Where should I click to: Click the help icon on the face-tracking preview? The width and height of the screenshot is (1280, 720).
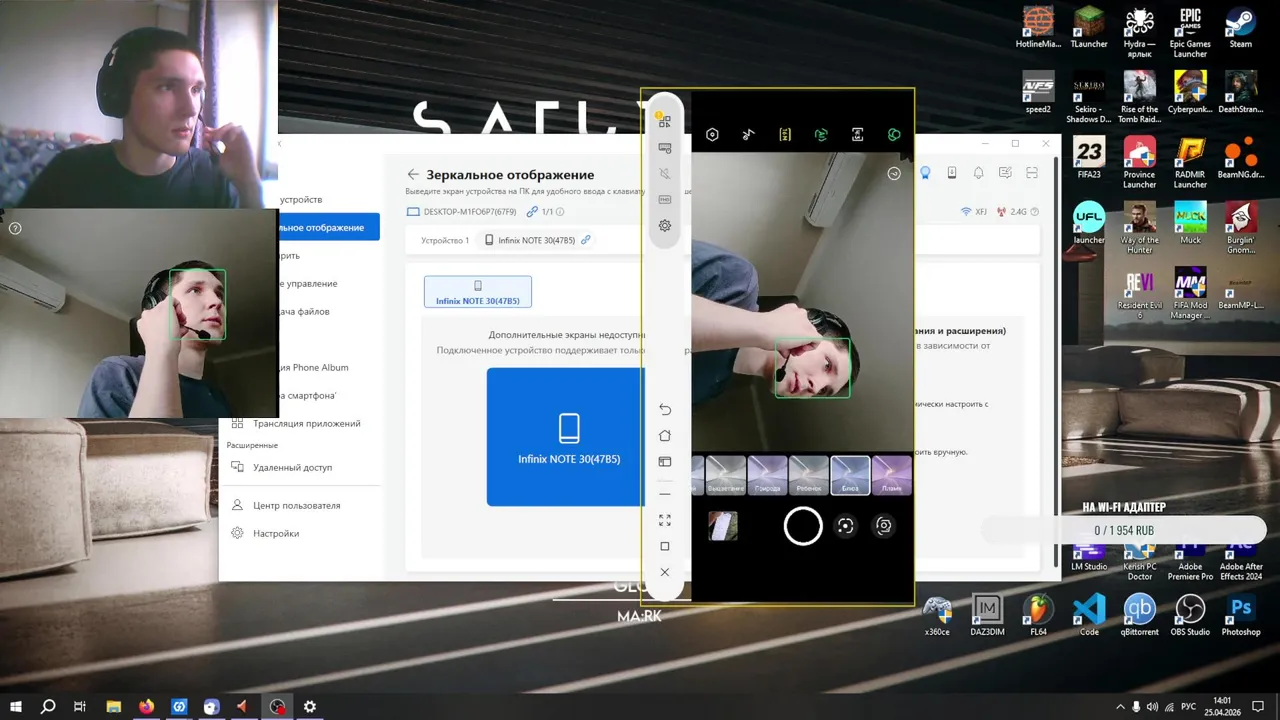[15, 228]
